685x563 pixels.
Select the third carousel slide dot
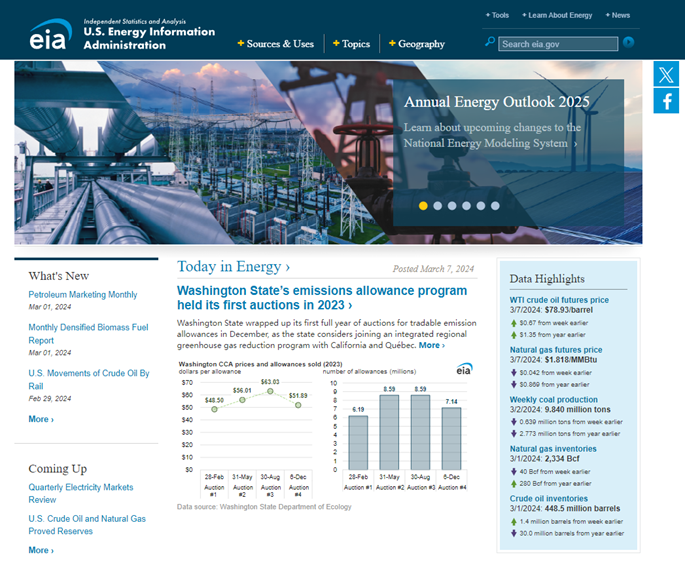point(452,206)
